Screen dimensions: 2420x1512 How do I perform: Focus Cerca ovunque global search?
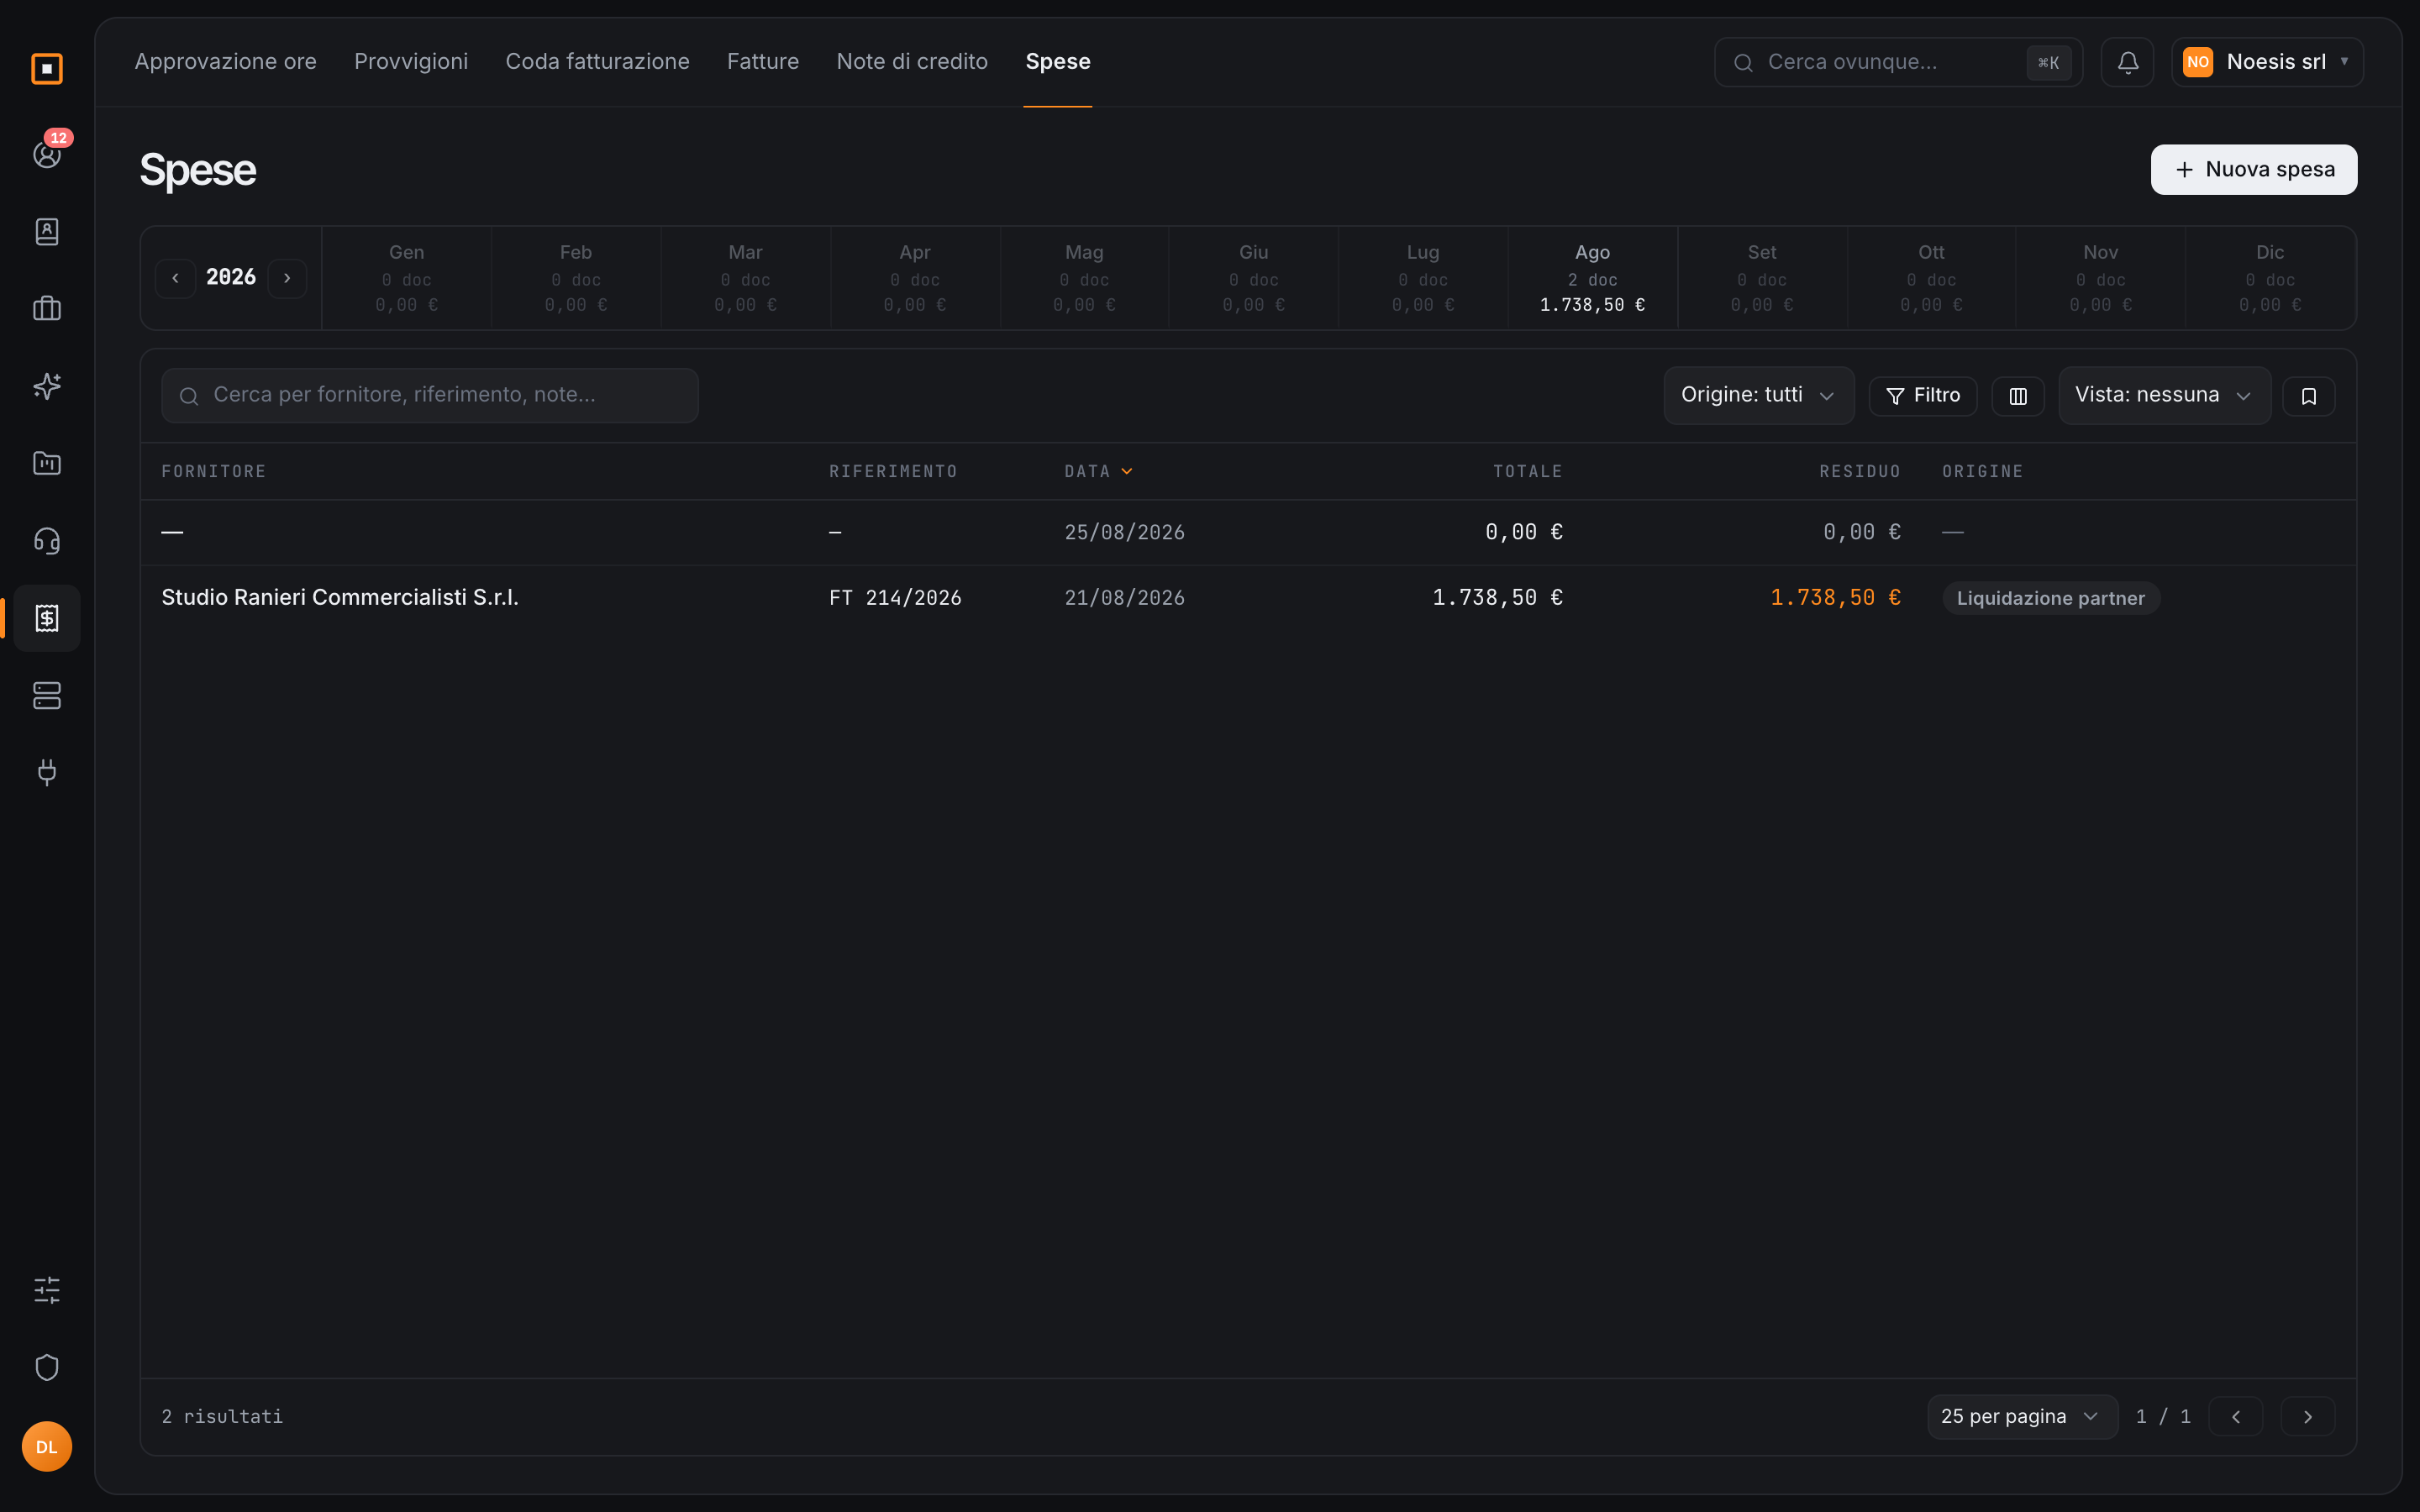click(1898, 62)
